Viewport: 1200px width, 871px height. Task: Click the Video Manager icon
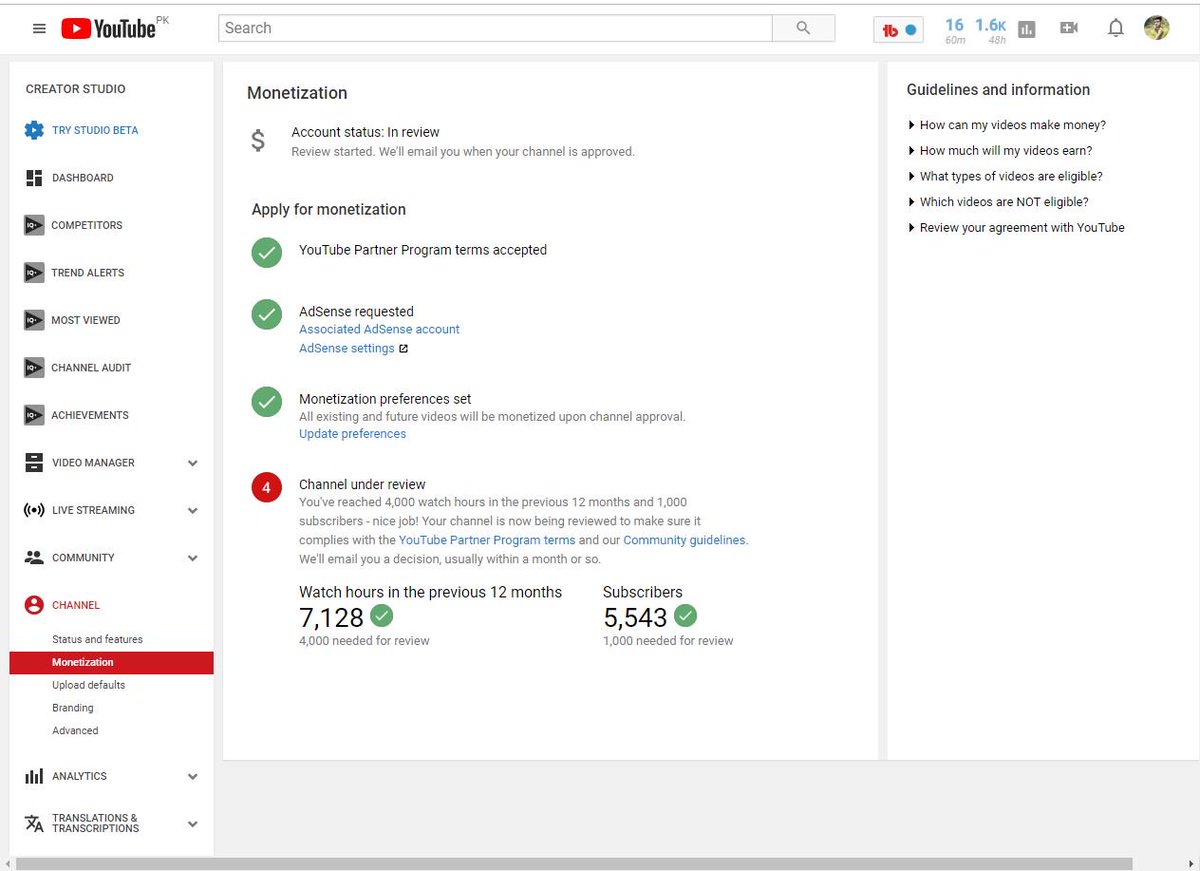(x=34, y=463)
